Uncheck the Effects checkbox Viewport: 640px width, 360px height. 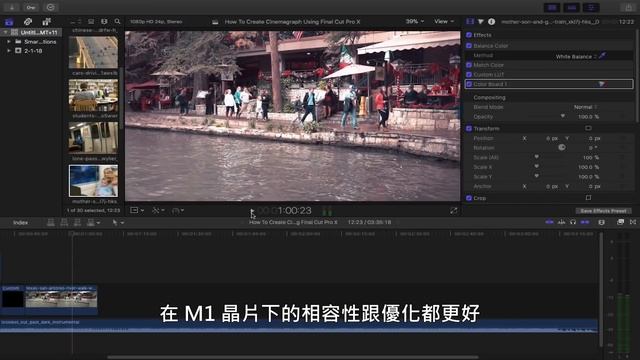[469, 35]
